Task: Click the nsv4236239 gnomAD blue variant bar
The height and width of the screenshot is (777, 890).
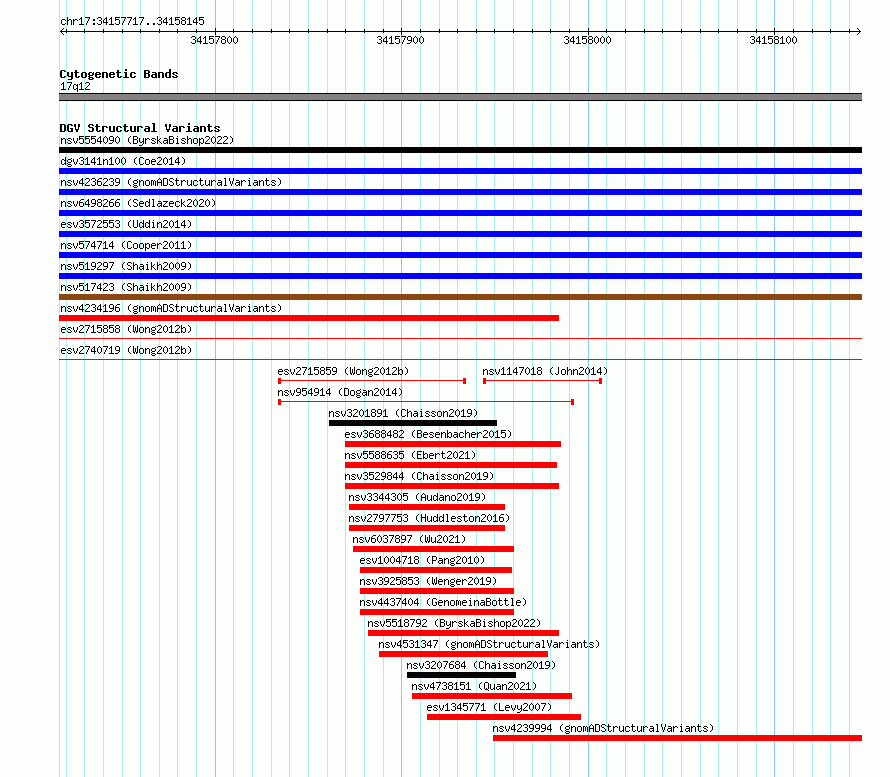Action: point(460,192)
